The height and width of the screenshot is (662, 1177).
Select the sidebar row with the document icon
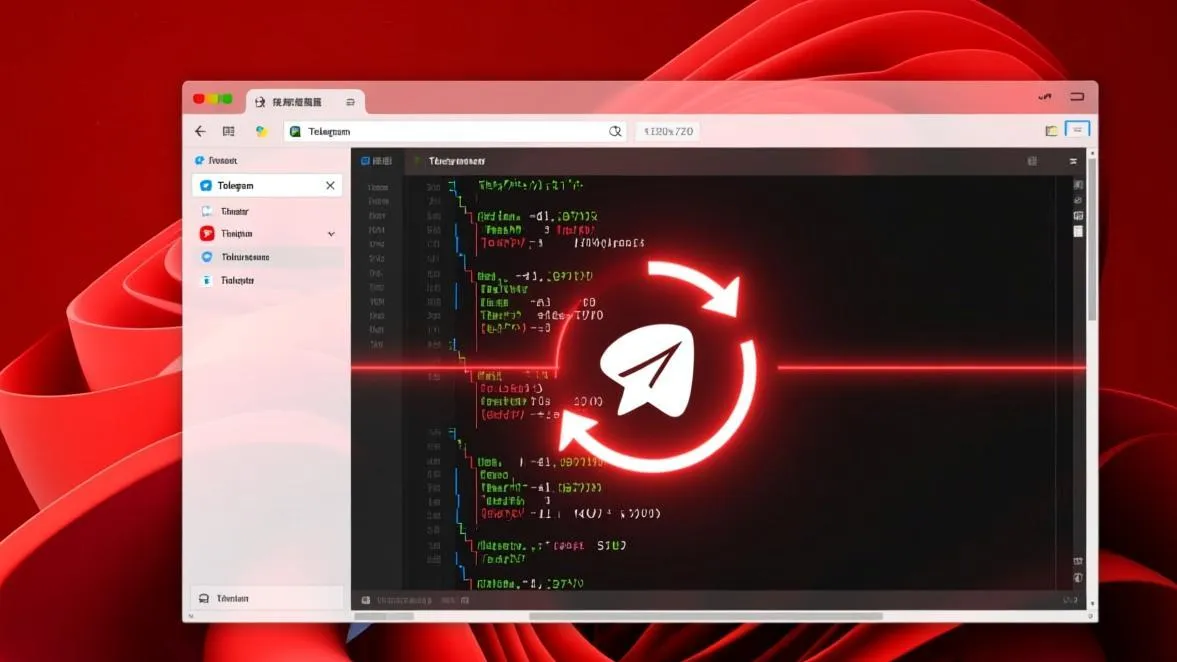coord(267,212)
